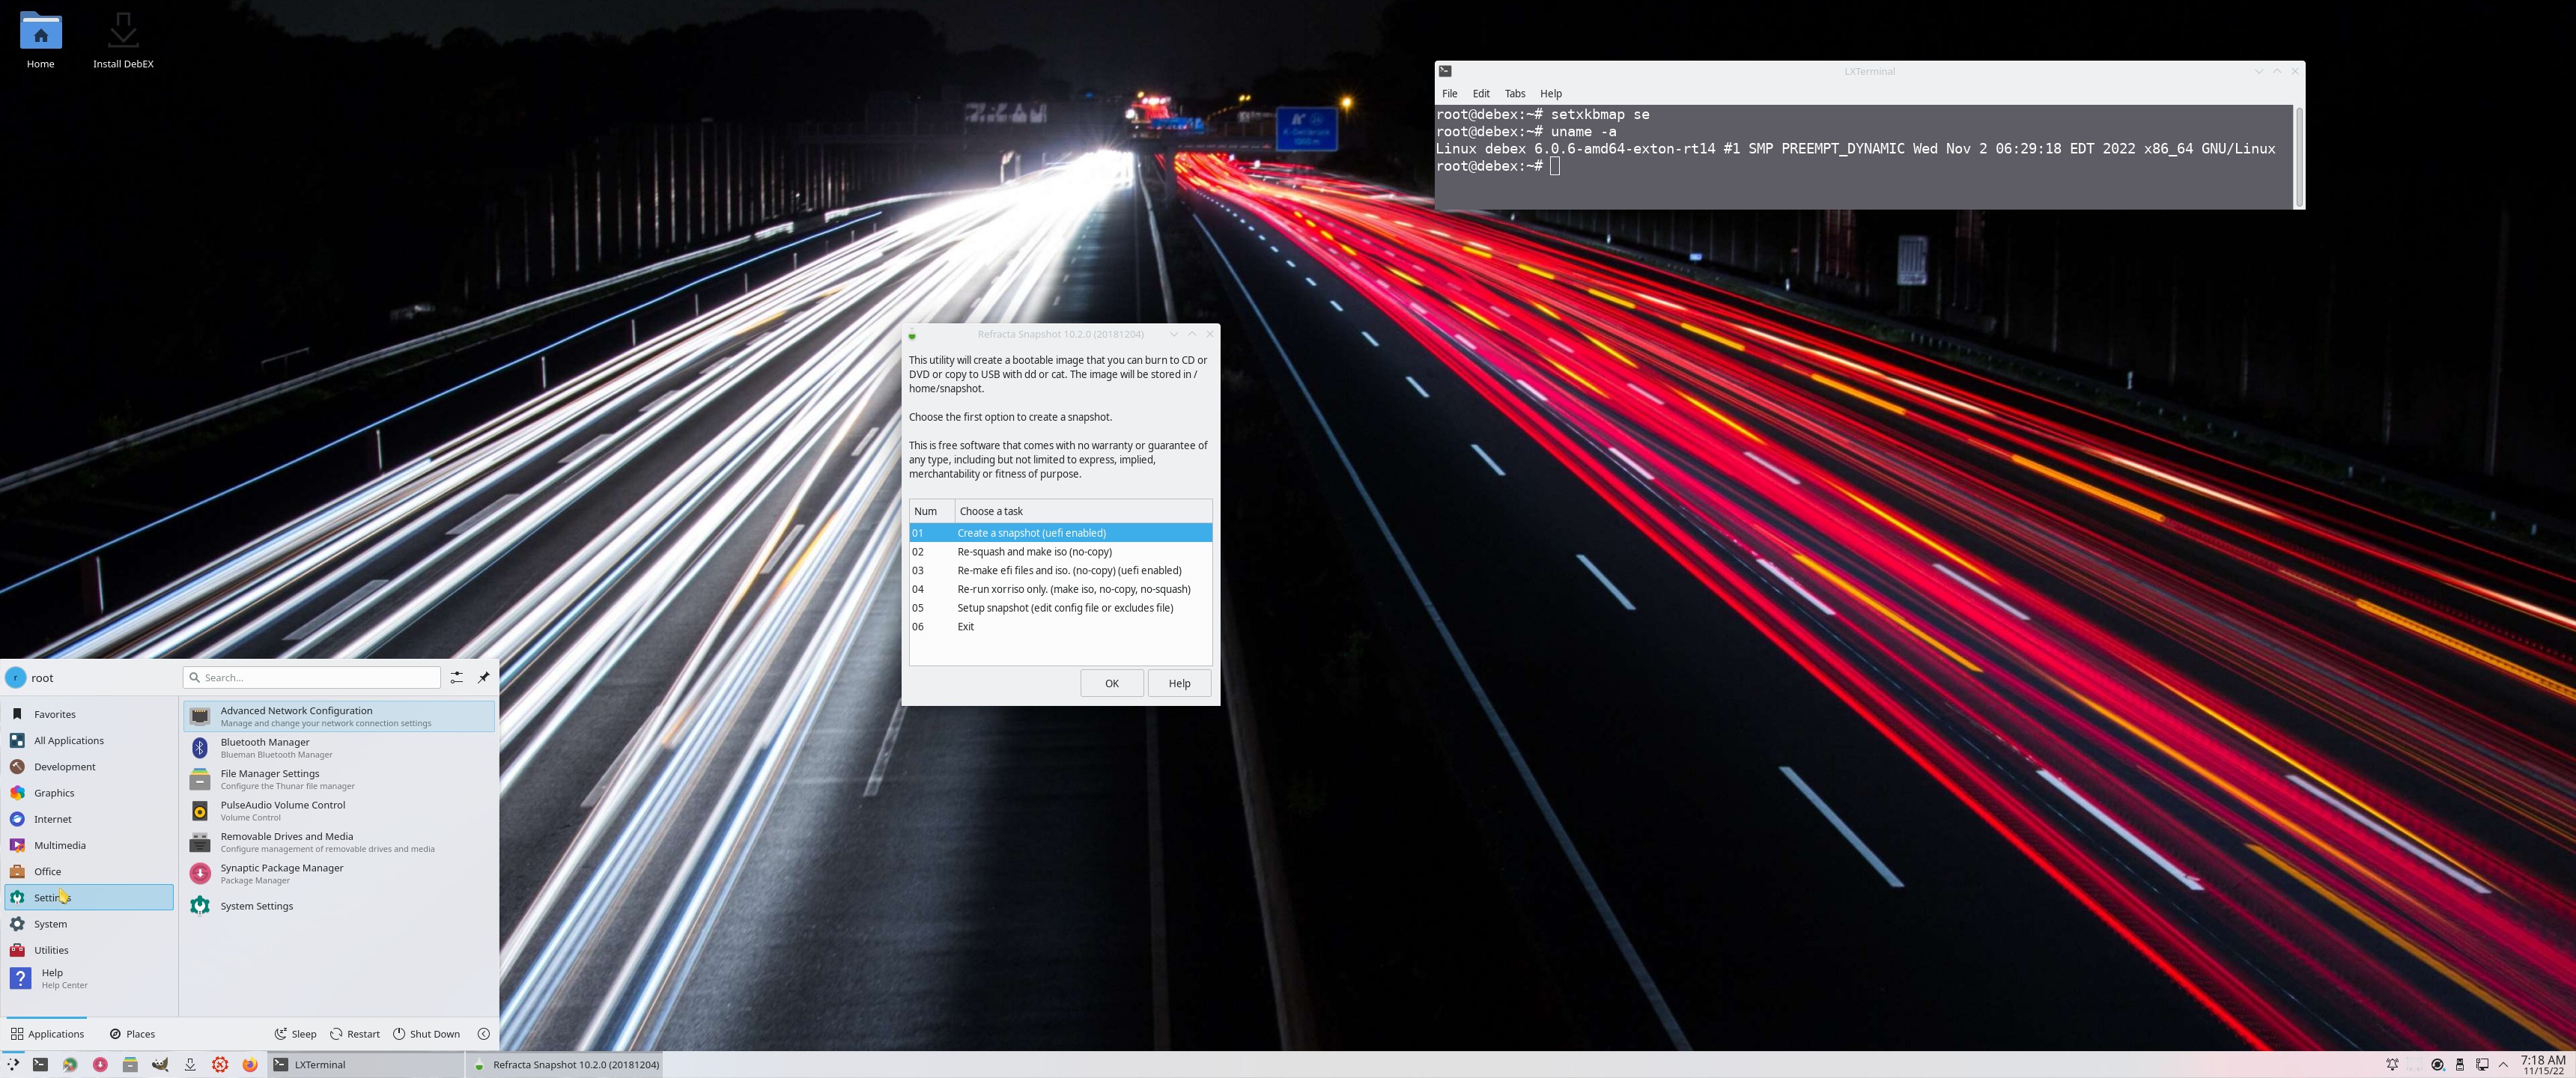This screenshot has width=2576, height=1078.
Task: Launch Firefox from the taskbar
Action: point(251,1065)
